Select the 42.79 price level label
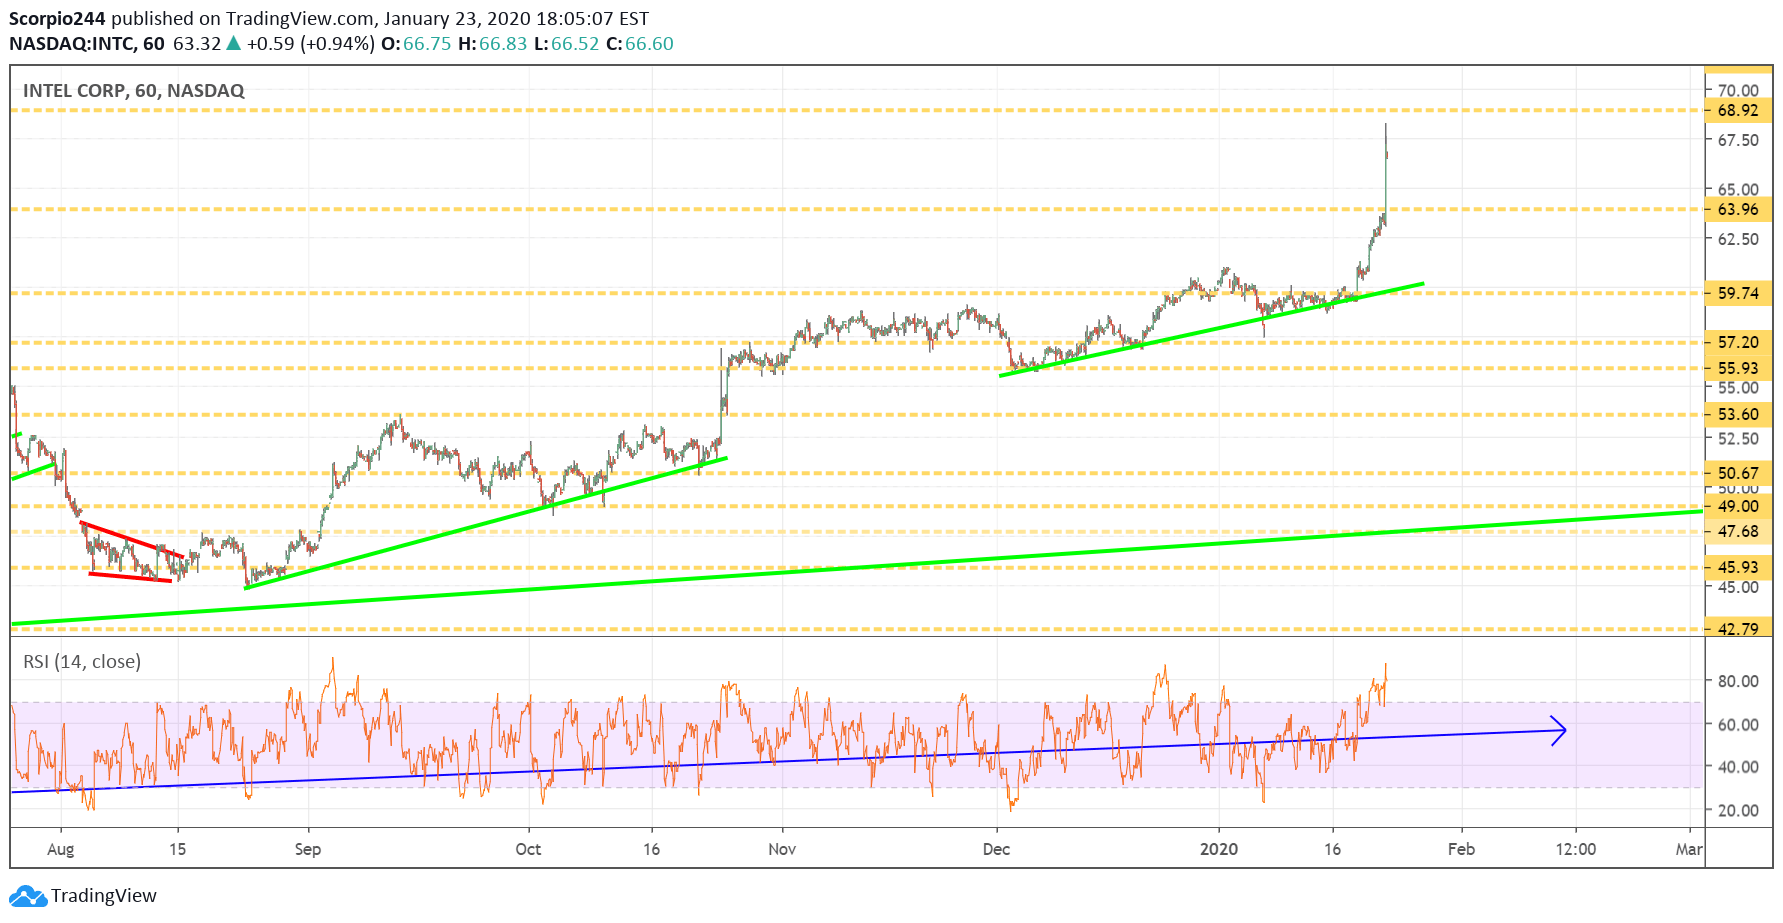The width and height of the screenshot is (1783, 923). click(x=1738, y=628)
